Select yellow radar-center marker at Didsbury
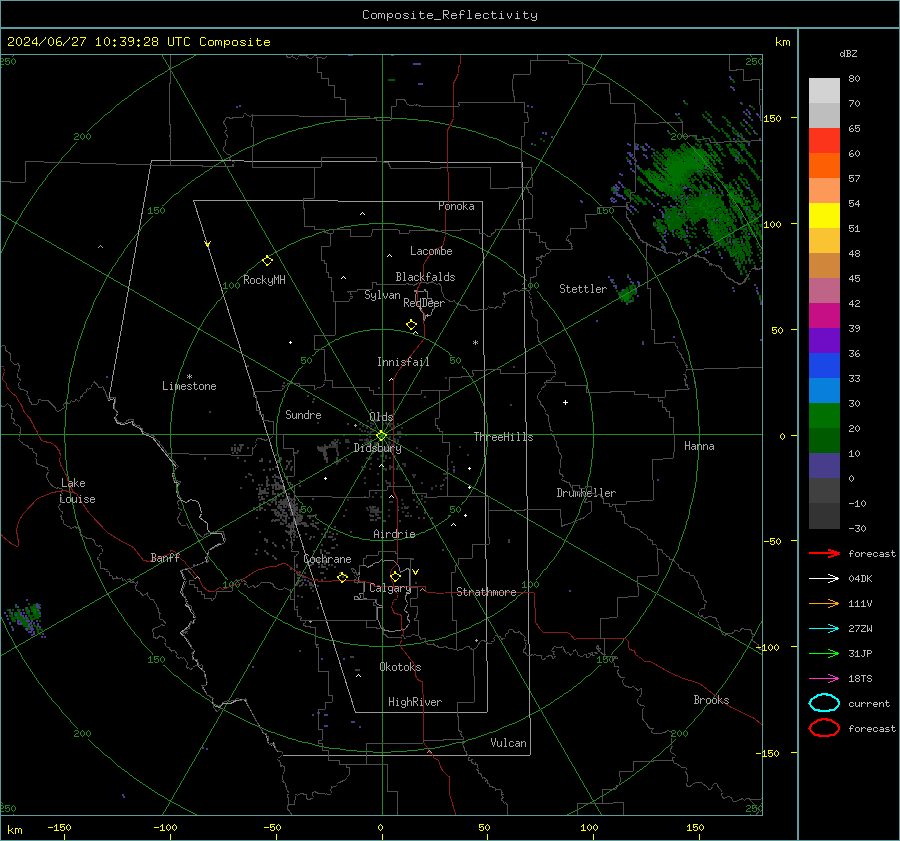 pos(381,436)
